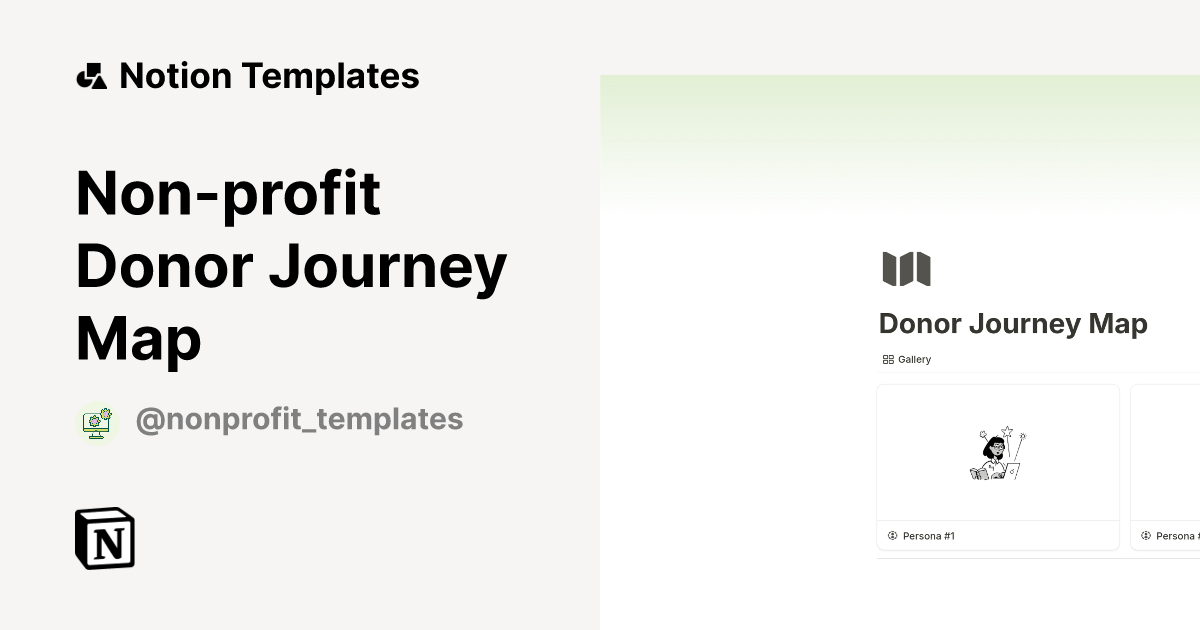Click "Donor Journey" in the large left title
Screen dimensions: 1200x630
click(291, 265)
